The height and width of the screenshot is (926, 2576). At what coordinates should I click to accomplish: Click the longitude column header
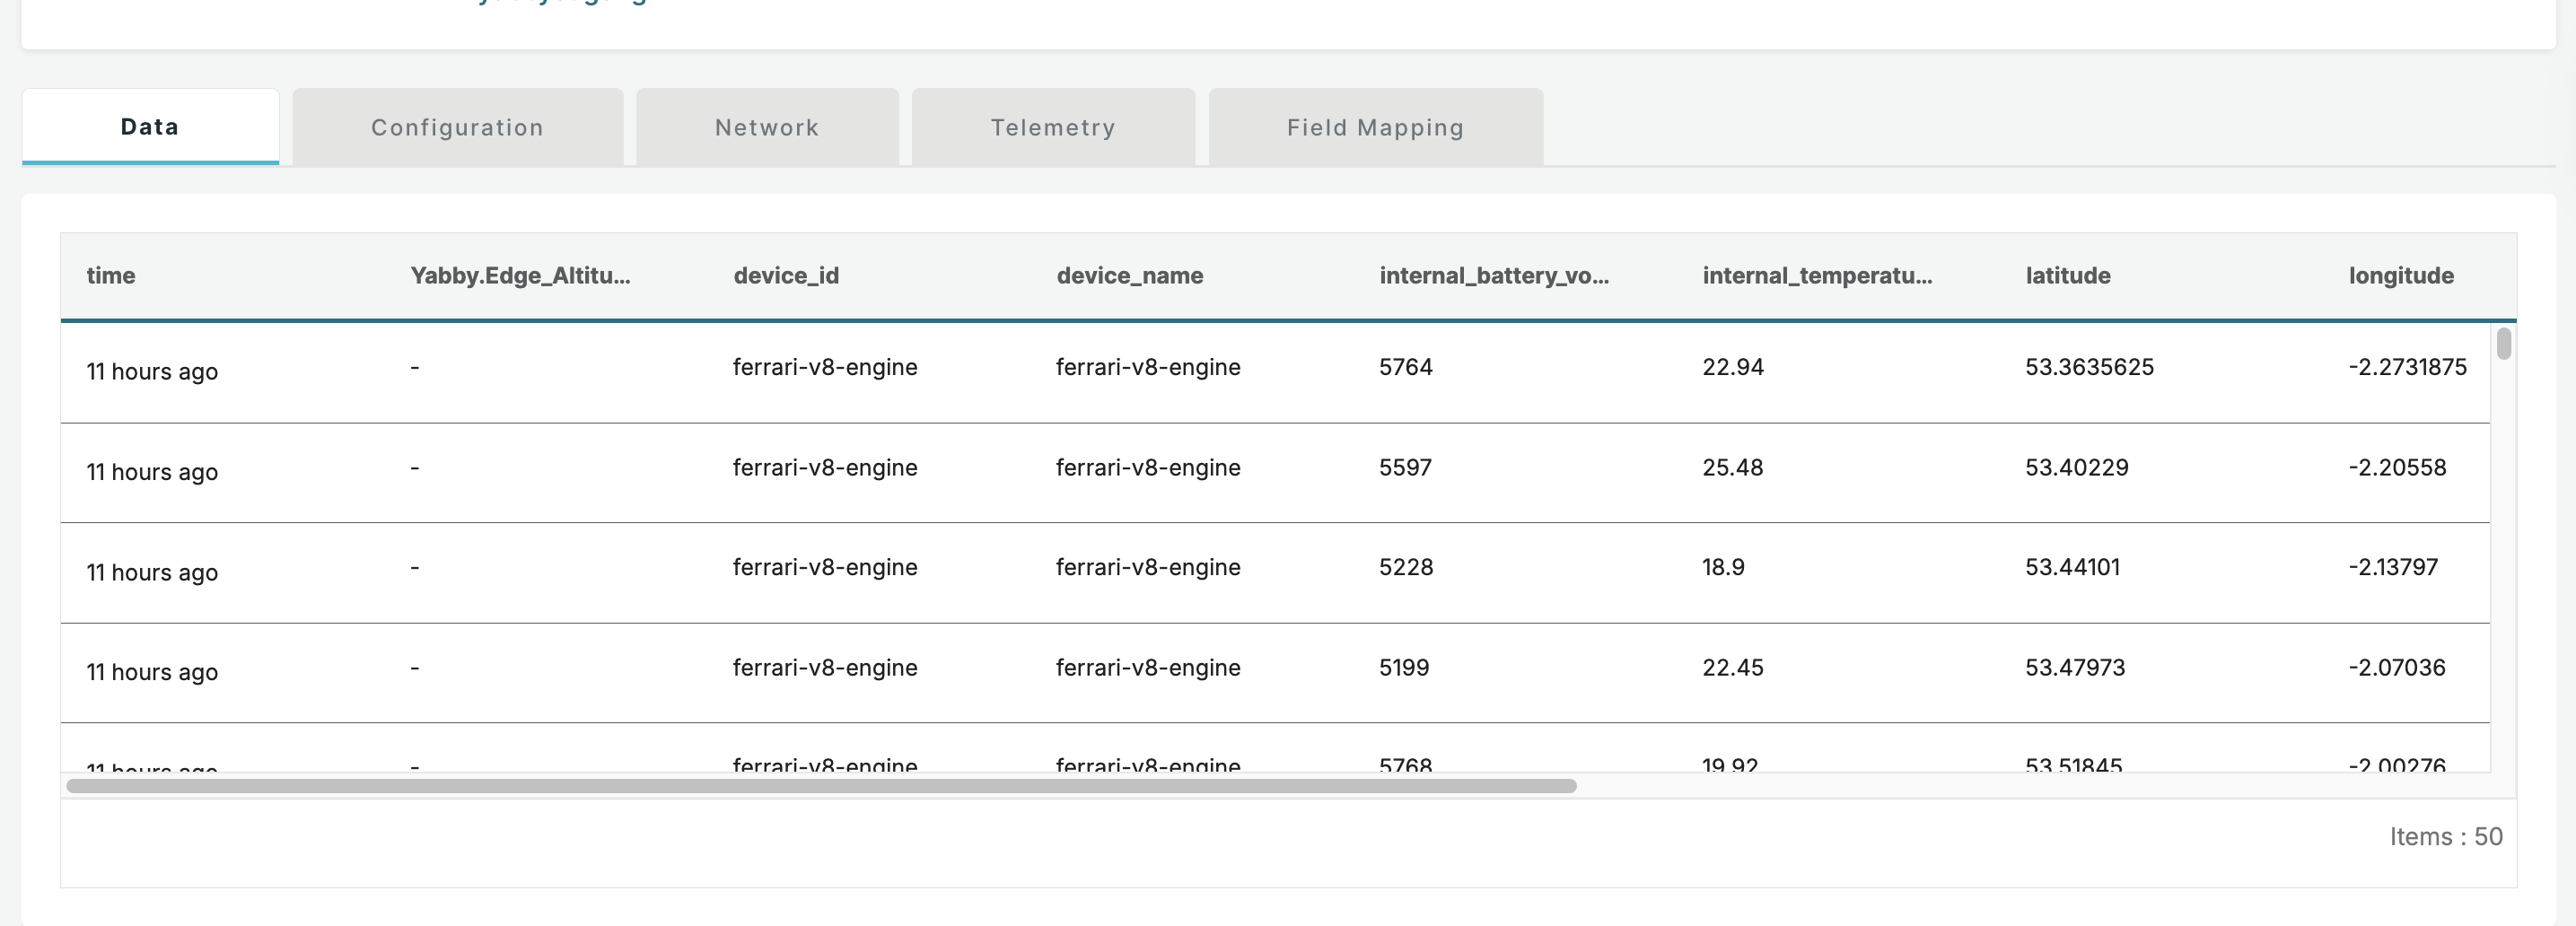pos(2400,276)
